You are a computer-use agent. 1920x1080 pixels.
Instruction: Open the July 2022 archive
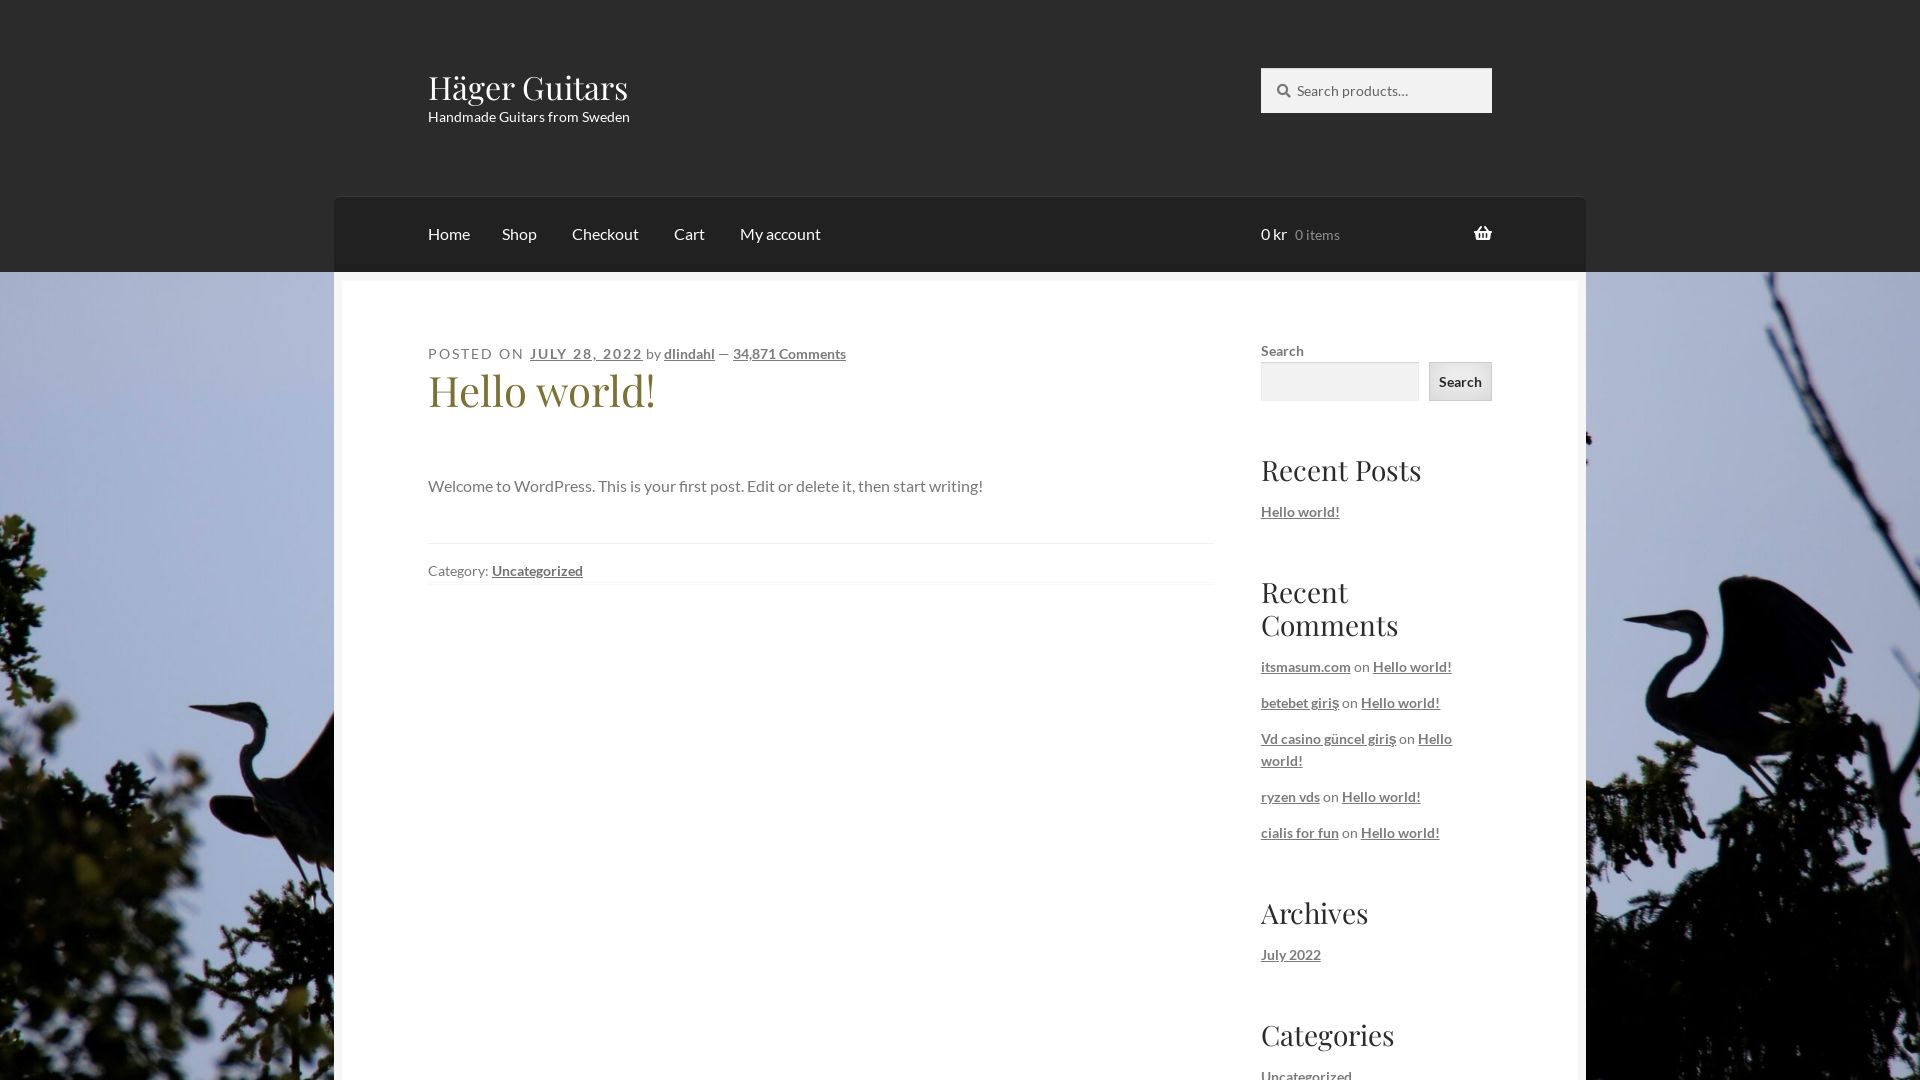1290,954
